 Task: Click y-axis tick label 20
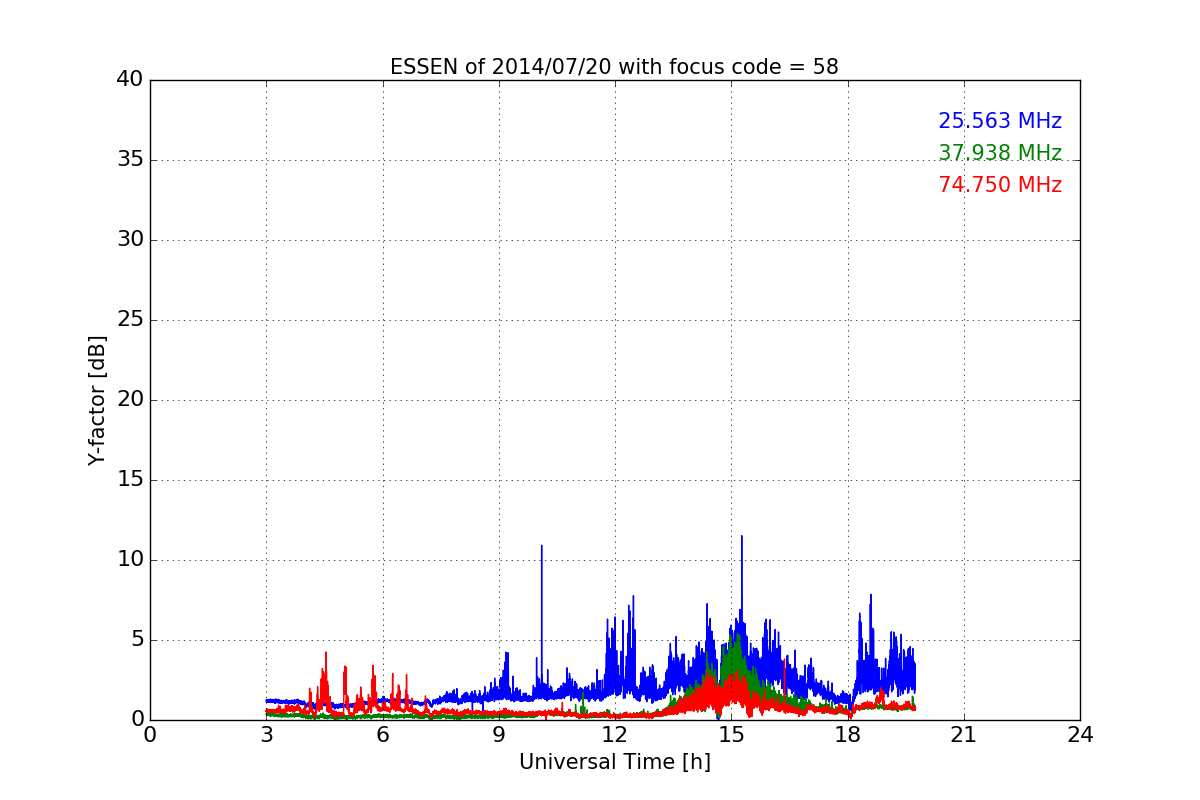130,400
